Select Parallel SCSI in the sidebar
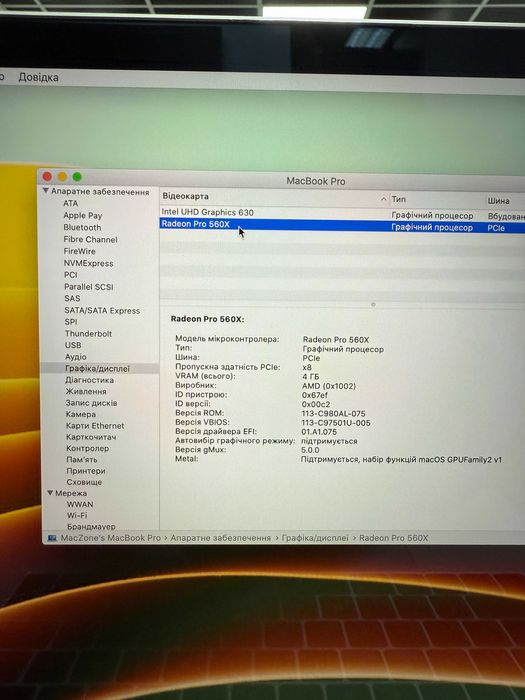The image size is (525, 700). coord(89,287)
